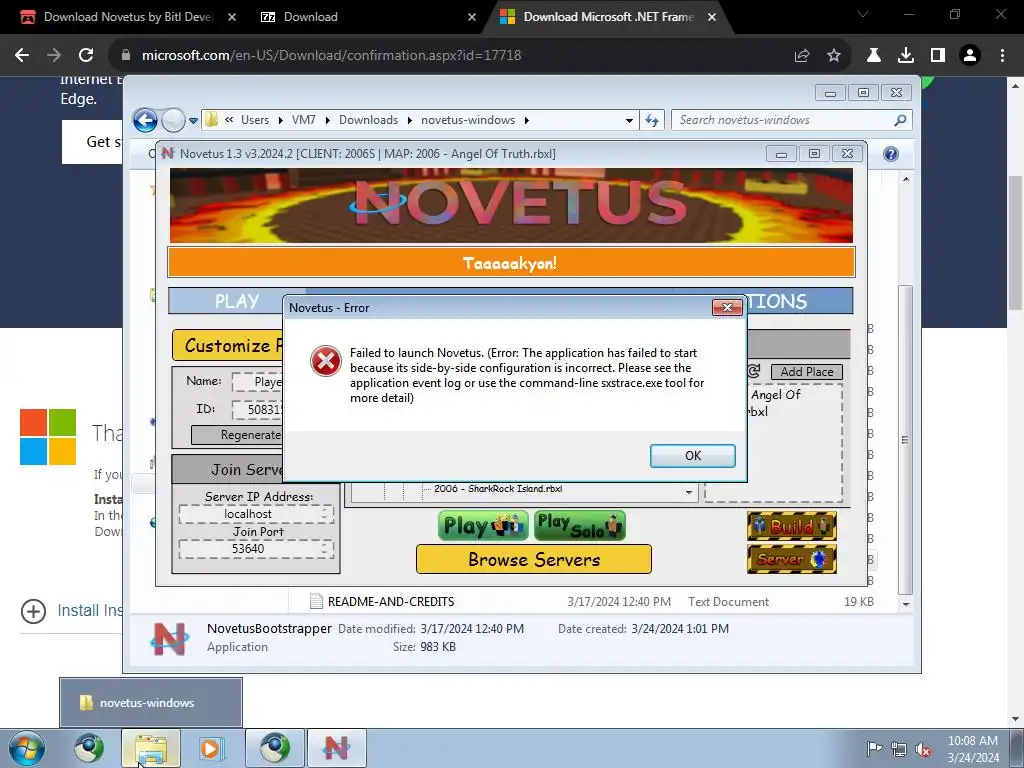Bookmark the page with the star icon
Image resolution: width=1024 pixels, height=768 pixels.
(x=834, y=56)
